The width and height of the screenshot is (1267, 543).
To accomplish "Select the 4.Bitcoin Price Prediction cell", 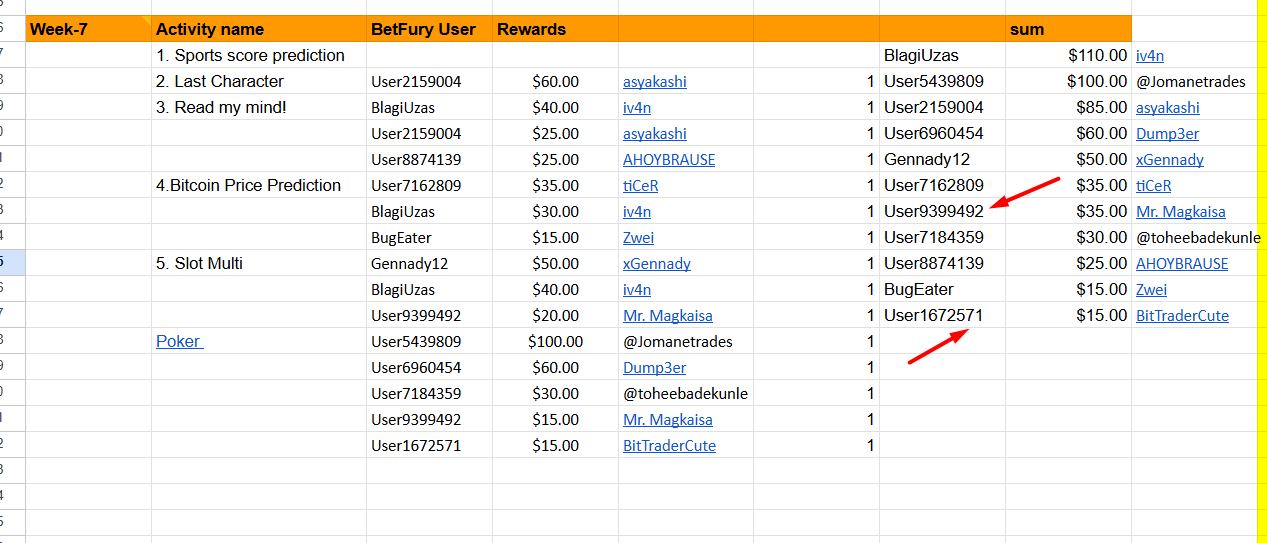I will pyautogui.click(x=259, y=185).
